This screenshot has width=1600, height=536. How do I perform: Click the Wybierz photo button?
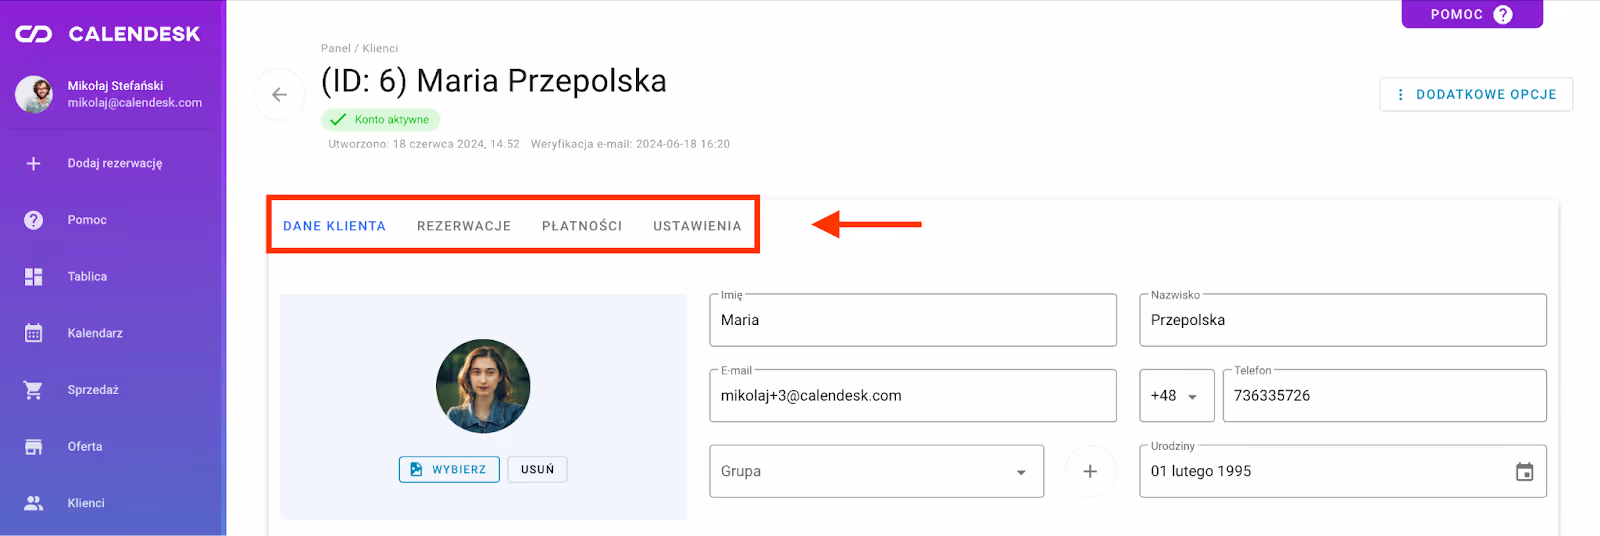click(449, 469)
